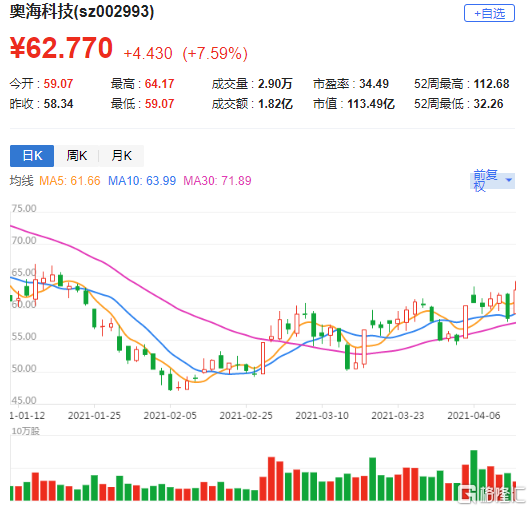The height and width of the screenshot is (511, 532).
Task: Click the 2021-03-23 date axis marker
Action: click(x=398, y=415)
